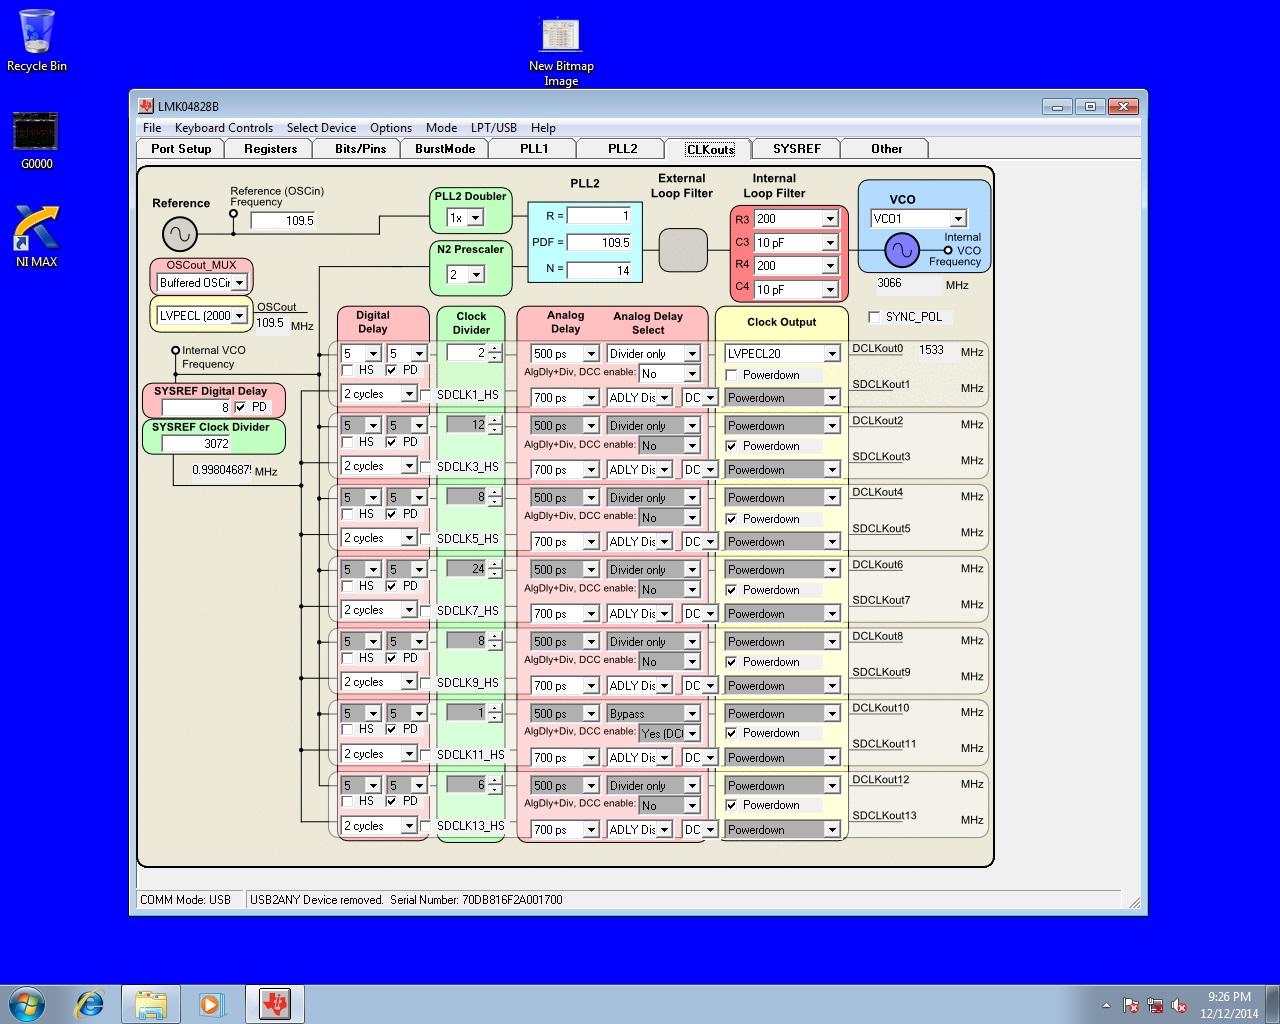This screenshot has width=1280, height=1024.
Task: Open Windows Explorer from the taskbar
Action: point(151,1004)
